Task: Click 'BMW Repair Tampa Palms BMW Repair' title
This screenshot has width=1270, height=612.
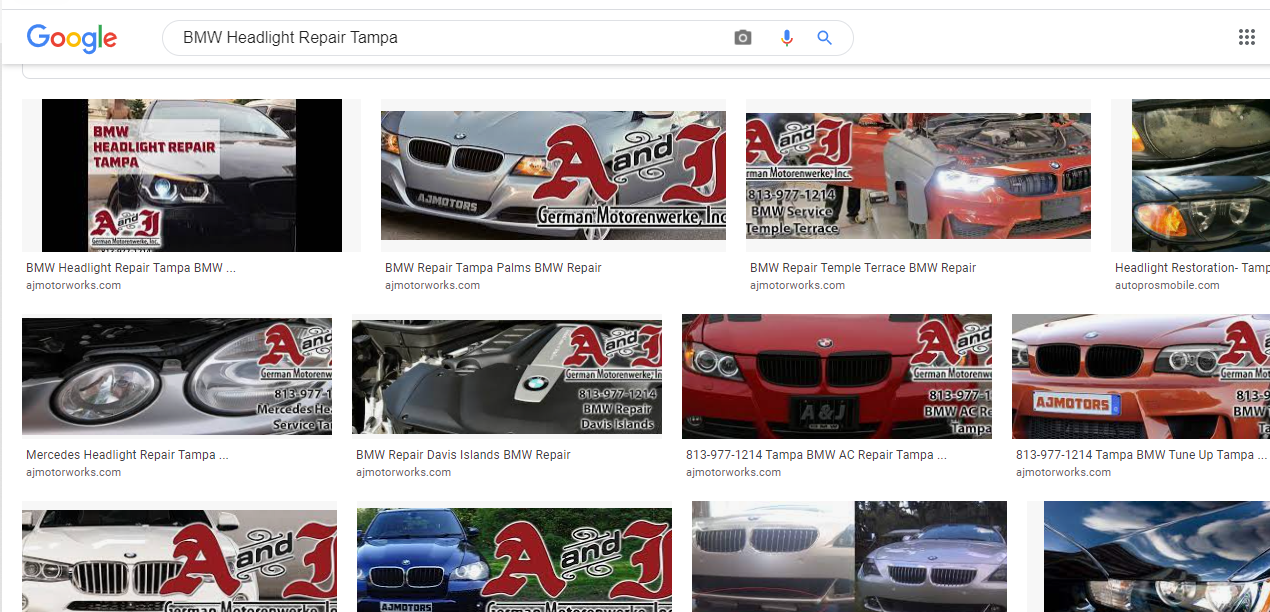Action: click(493, 268)
